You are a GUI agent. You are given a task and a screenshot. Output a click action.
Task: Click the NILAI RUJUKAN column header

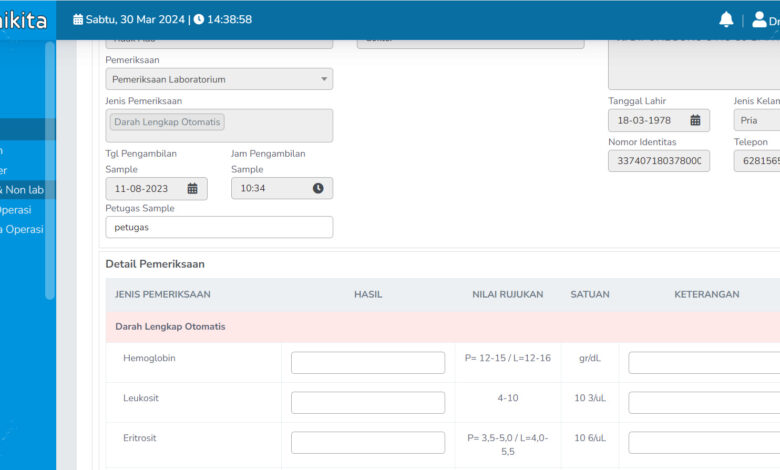click(x=508, y=294)
